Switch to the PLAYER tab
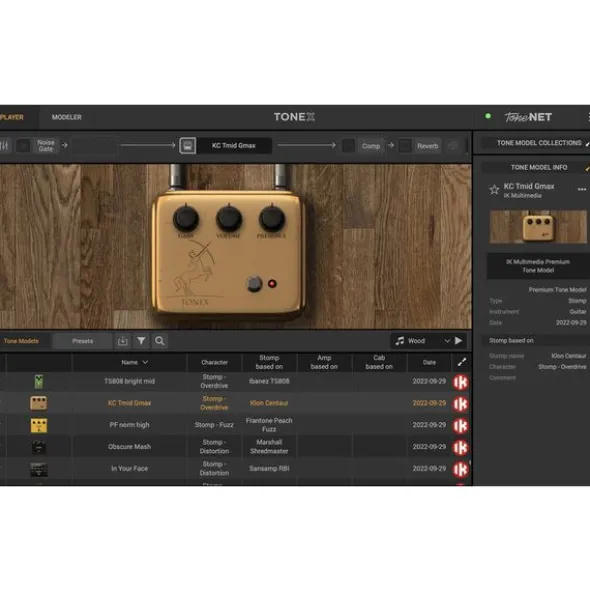This screenshot has width=590, height=591. point(12,117)
